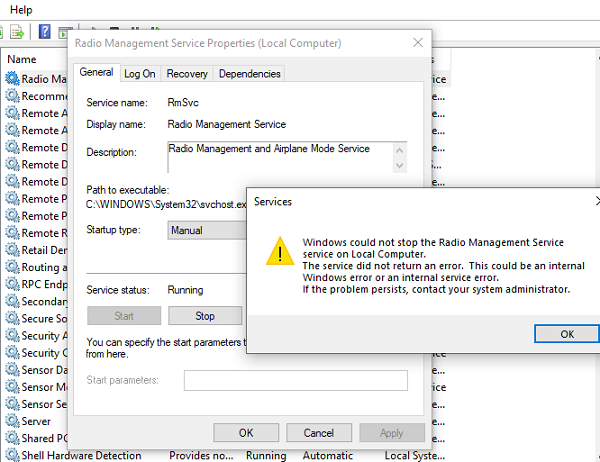This screenshot has width=600, height=462.
Task: Select the gear icon beside Server
Action: pos(12,422)
